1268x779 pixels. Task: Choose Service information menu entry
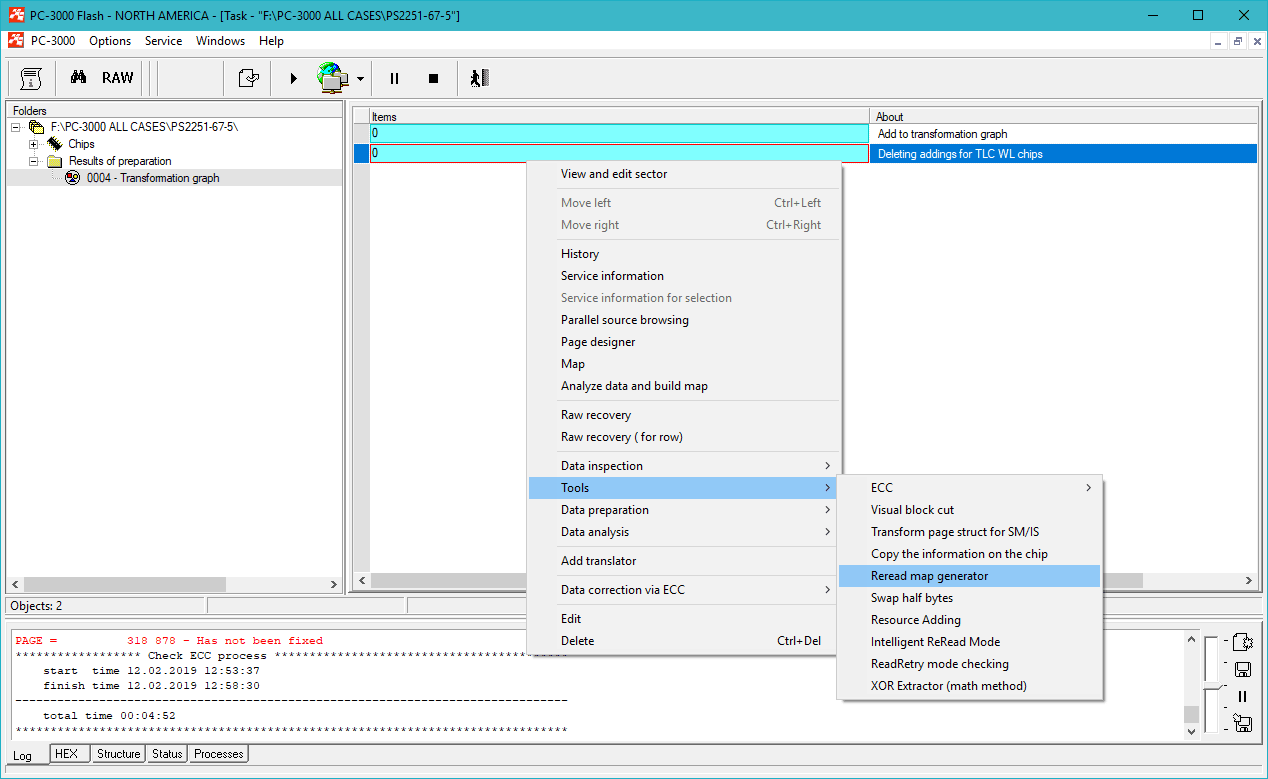pyautogui.click(x=685, y=276)
